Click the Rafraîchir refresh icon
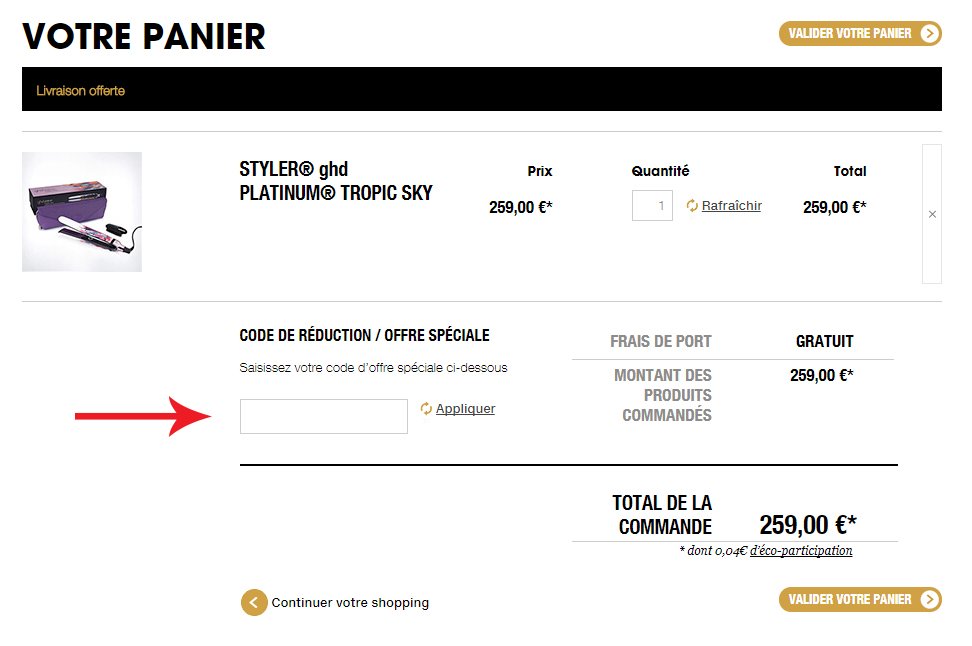The width and height of the screenshot is (972, 646). (x=692, y=206)
